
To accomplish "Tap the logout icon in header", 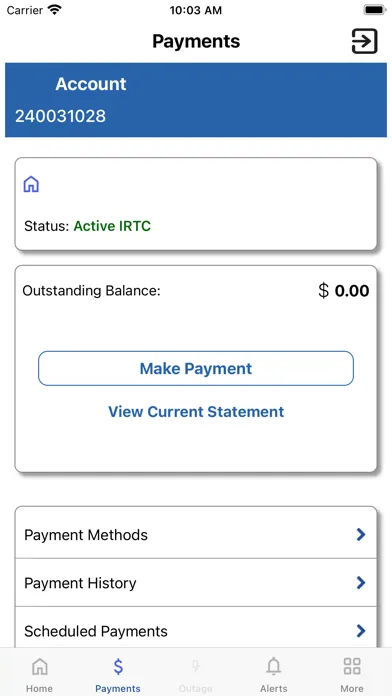I will coord(364,41).
